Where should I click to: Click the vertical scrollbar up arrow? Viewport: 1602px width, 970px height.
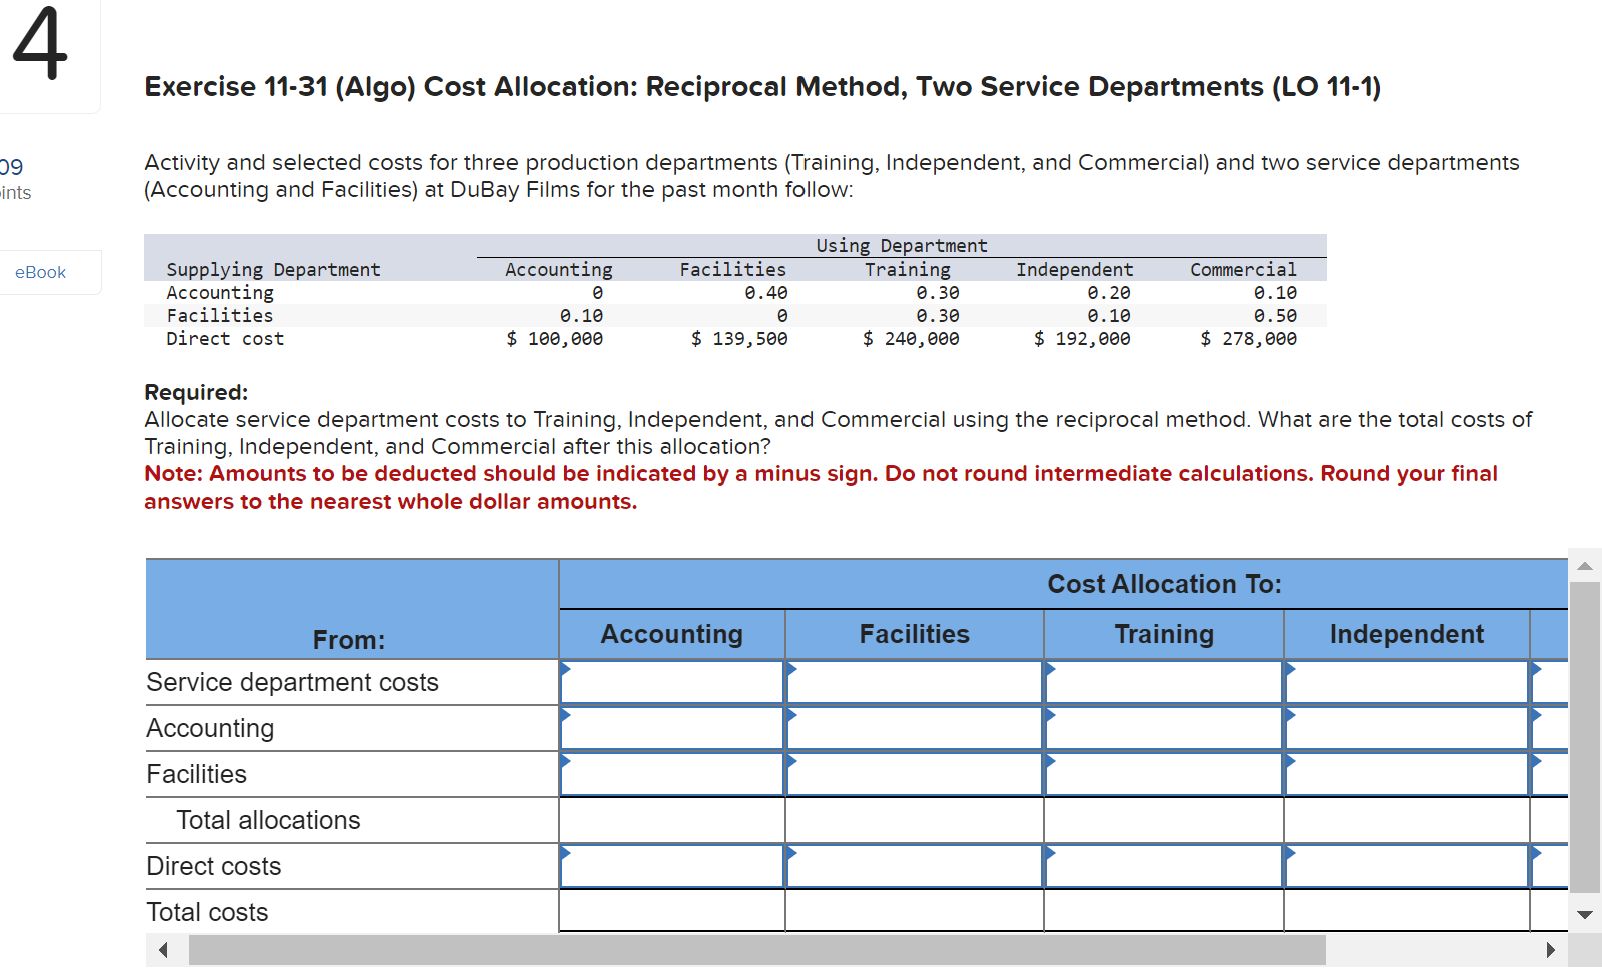click(1585, 566)
